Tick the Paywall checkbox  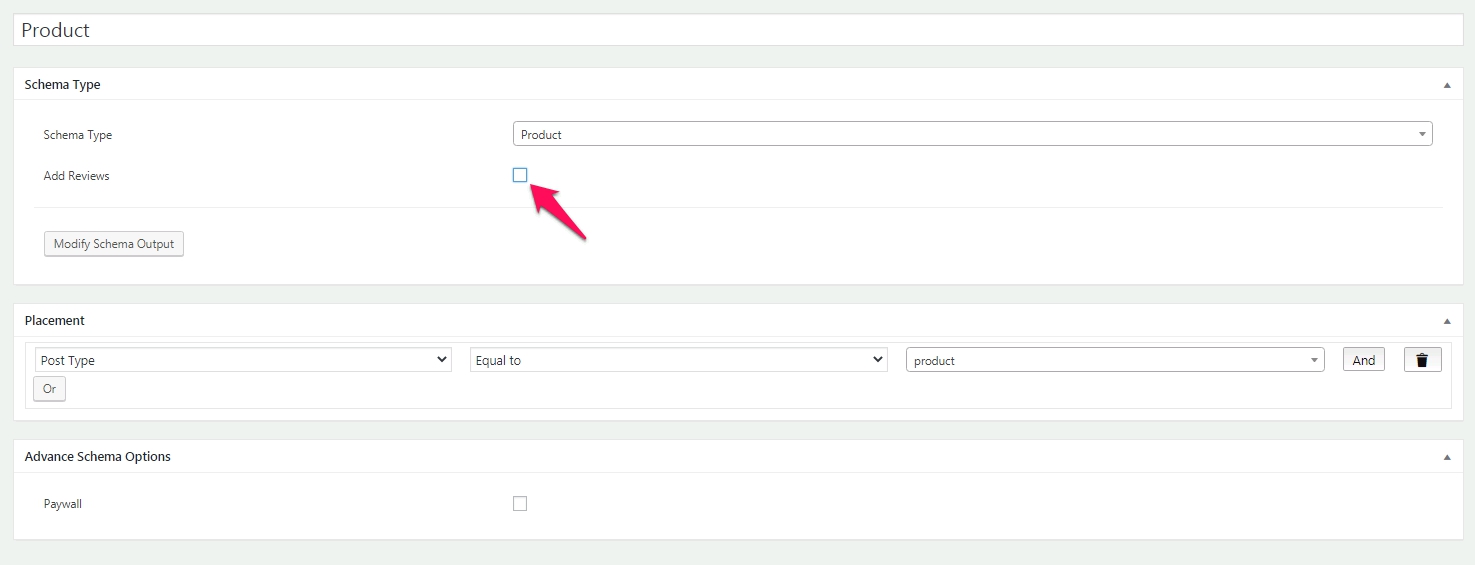(520, 504)
